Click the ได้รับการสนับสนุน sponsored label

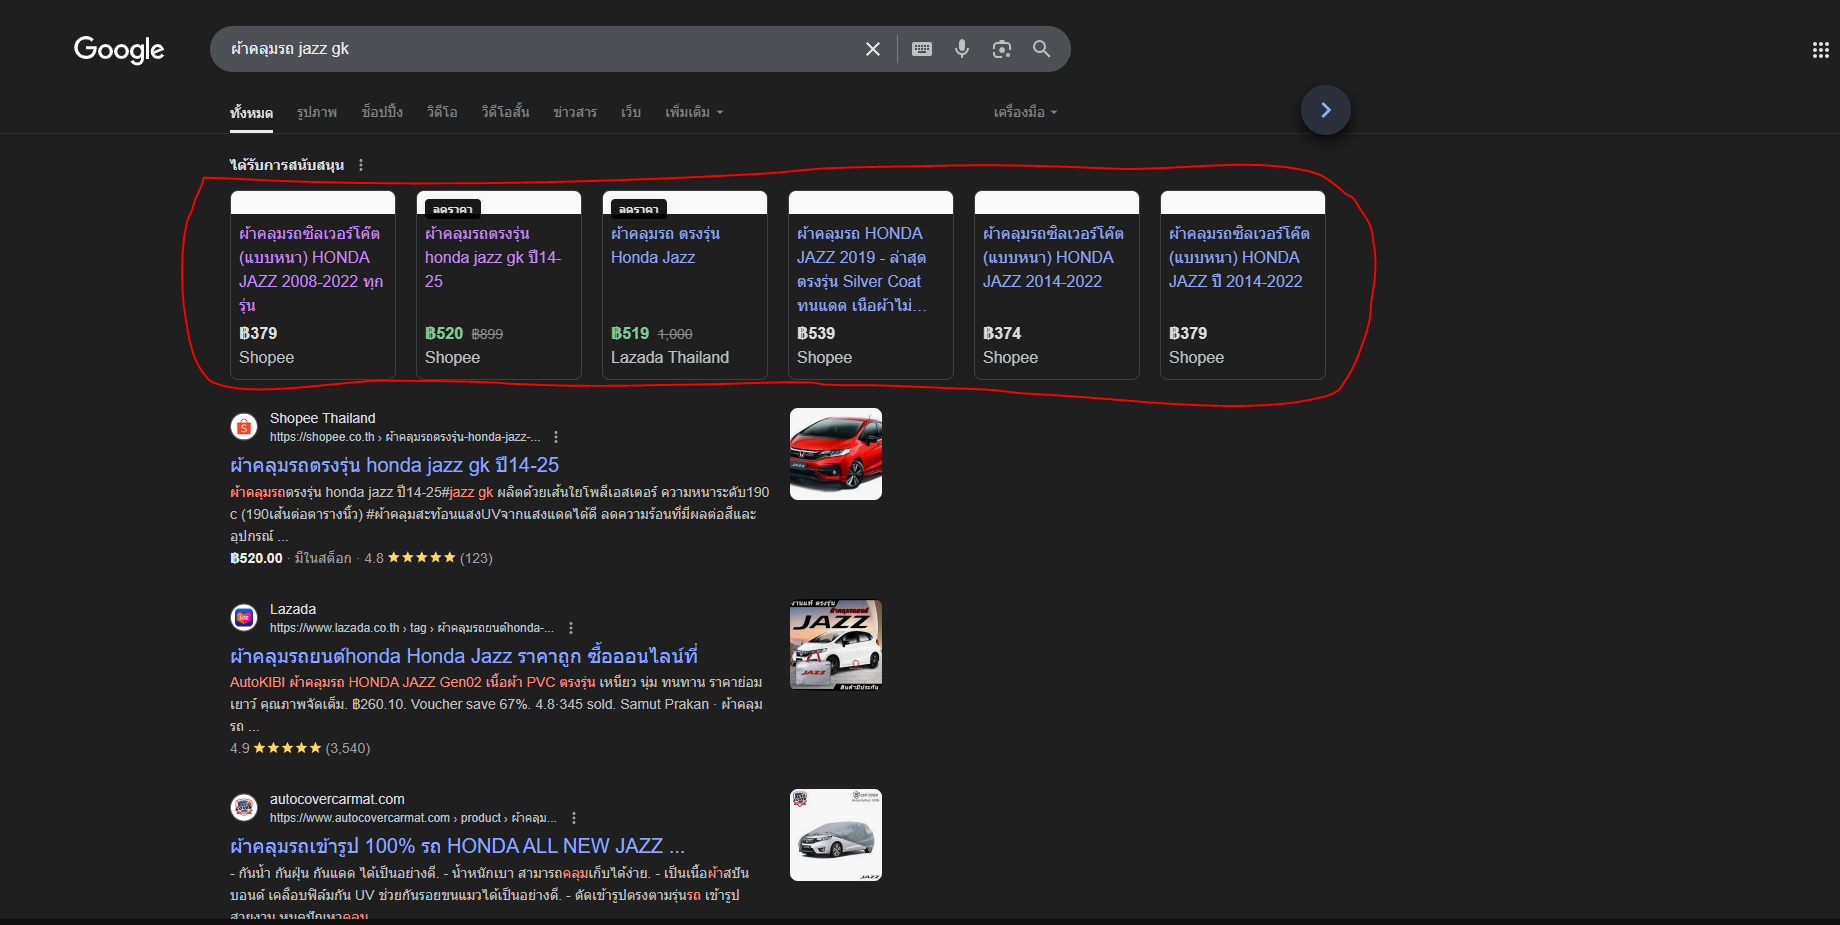tap(287, 165)
